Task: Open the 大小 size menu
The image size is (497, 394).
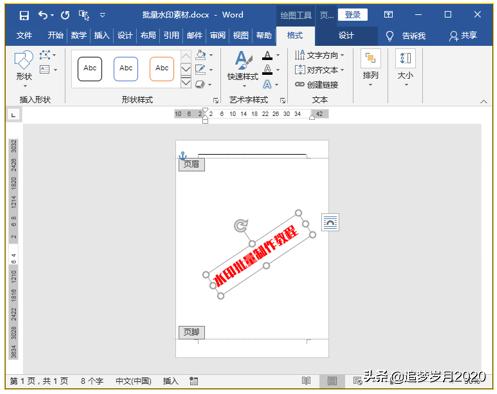Action: pos(405,68)
